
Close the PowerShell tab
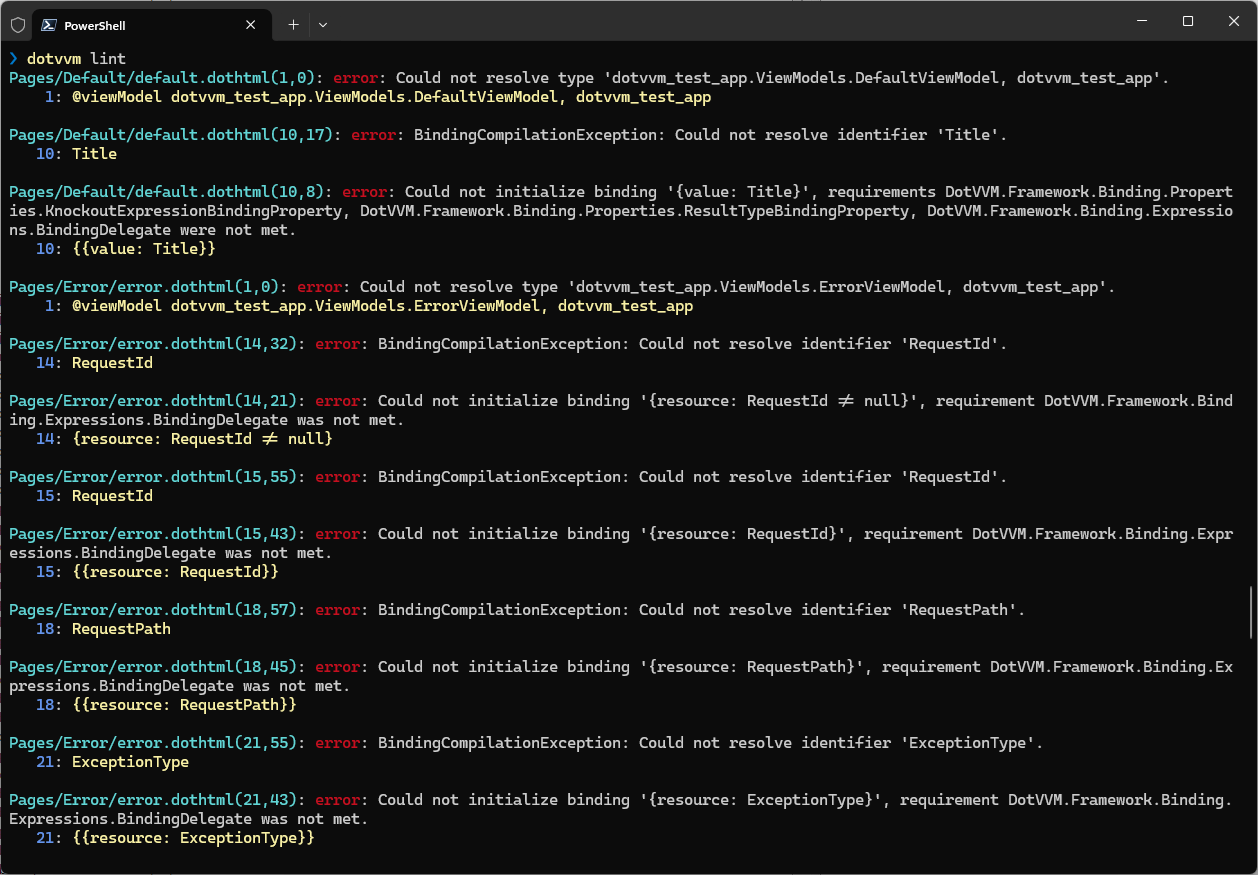(252, 25)
